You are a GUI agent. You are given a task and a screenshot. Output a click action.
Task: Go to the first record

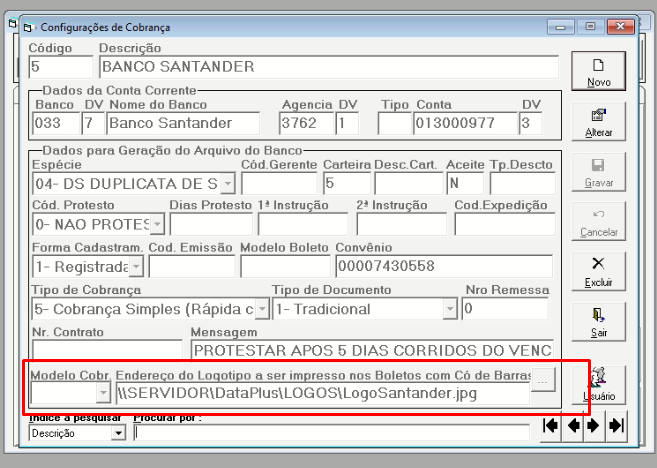(x=551, y=426)
